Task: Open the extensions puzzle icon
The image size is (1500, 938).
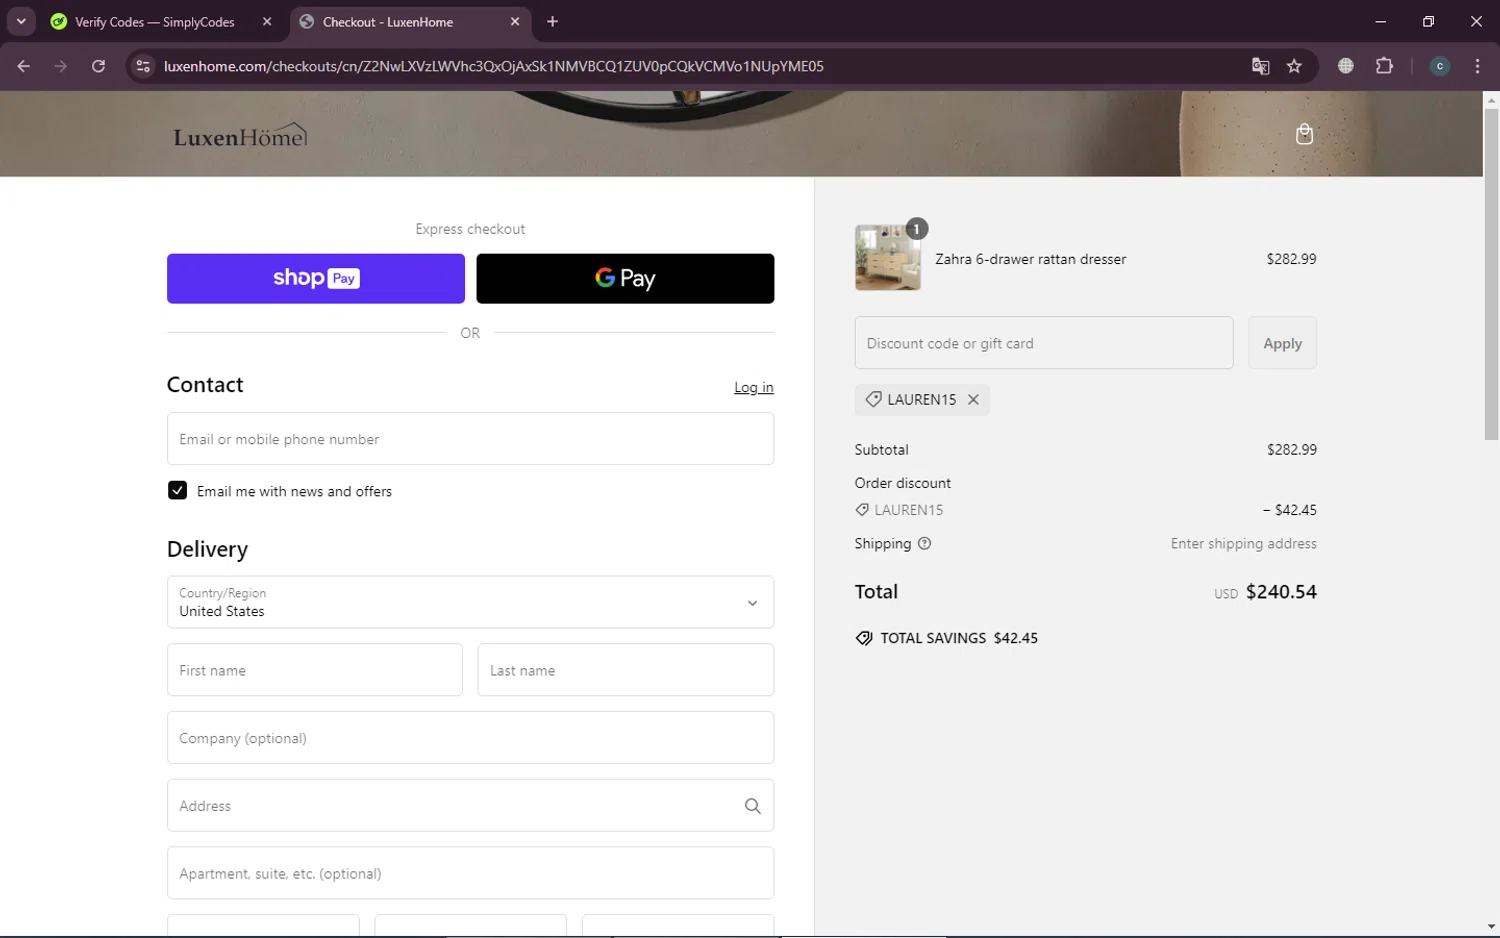Action: [1384, 66]
